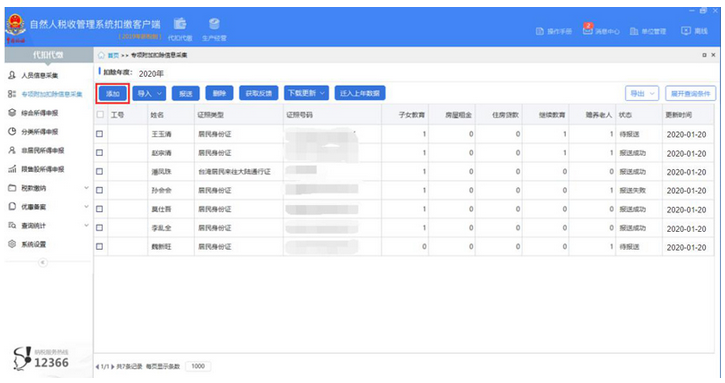The height and width of the screenshot is (383, 725).
Task: Expand the 优惠备案 sidebar group chevron
Action: (86, 207)
